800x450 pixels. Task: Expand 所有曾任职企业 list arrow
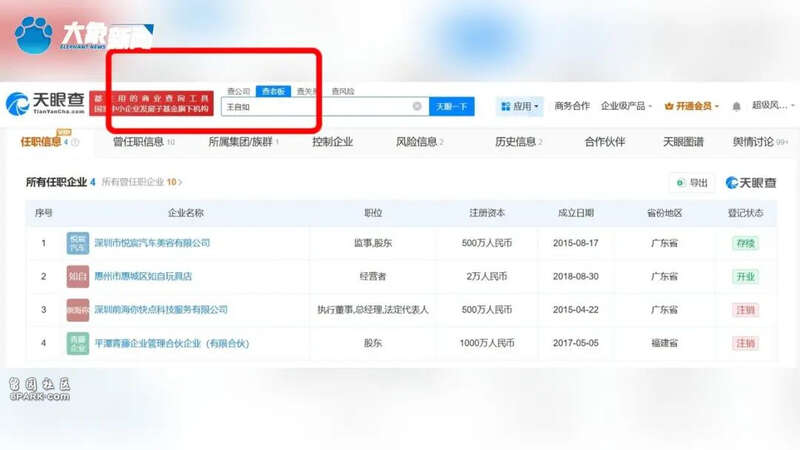181,183
